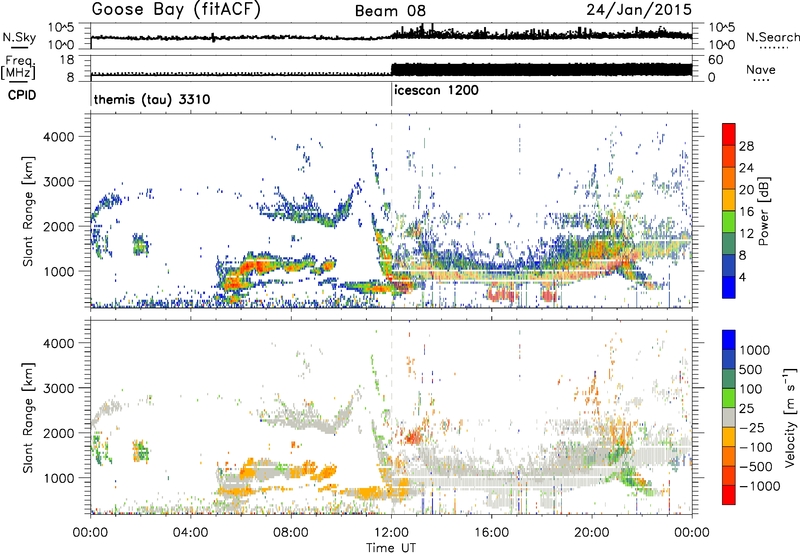Click the 'Power [dB]' colorbar label
Screen dimensions: 800x554
763,211
